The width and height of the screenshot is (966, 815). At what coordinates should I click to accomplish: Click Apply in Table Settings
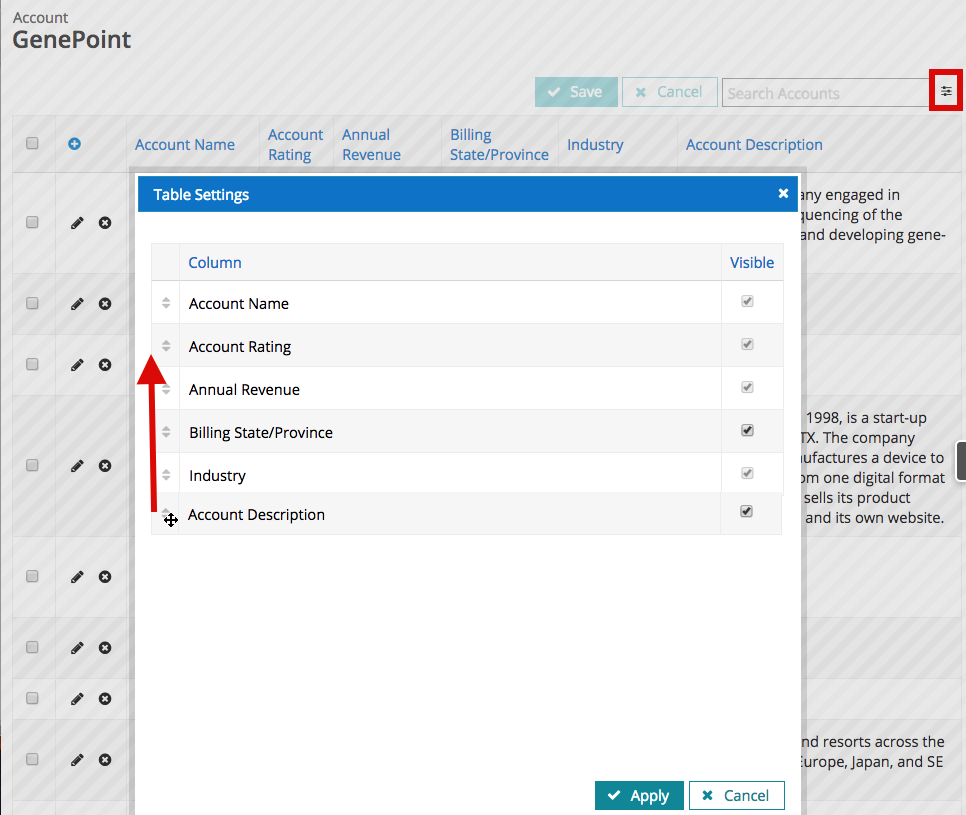click(639, 795)
